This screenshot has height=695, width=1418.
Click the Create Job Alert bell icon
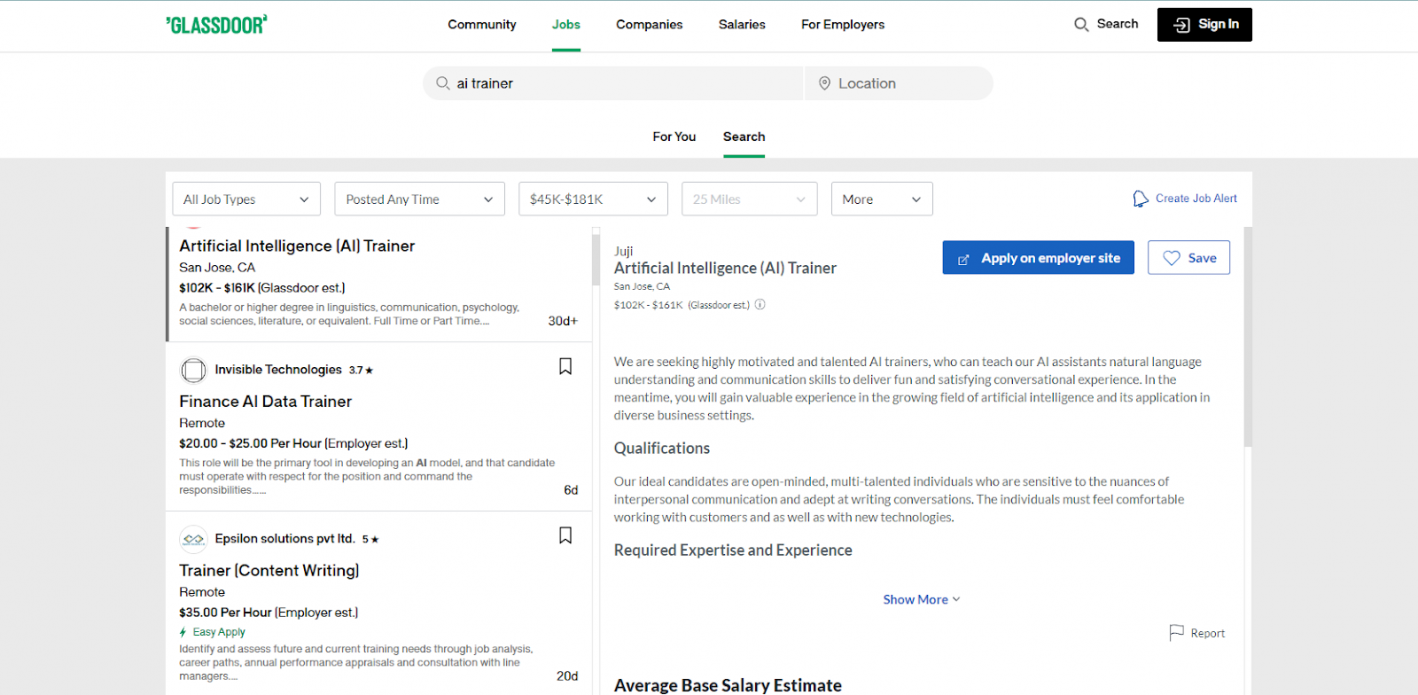pos(1140,199)
